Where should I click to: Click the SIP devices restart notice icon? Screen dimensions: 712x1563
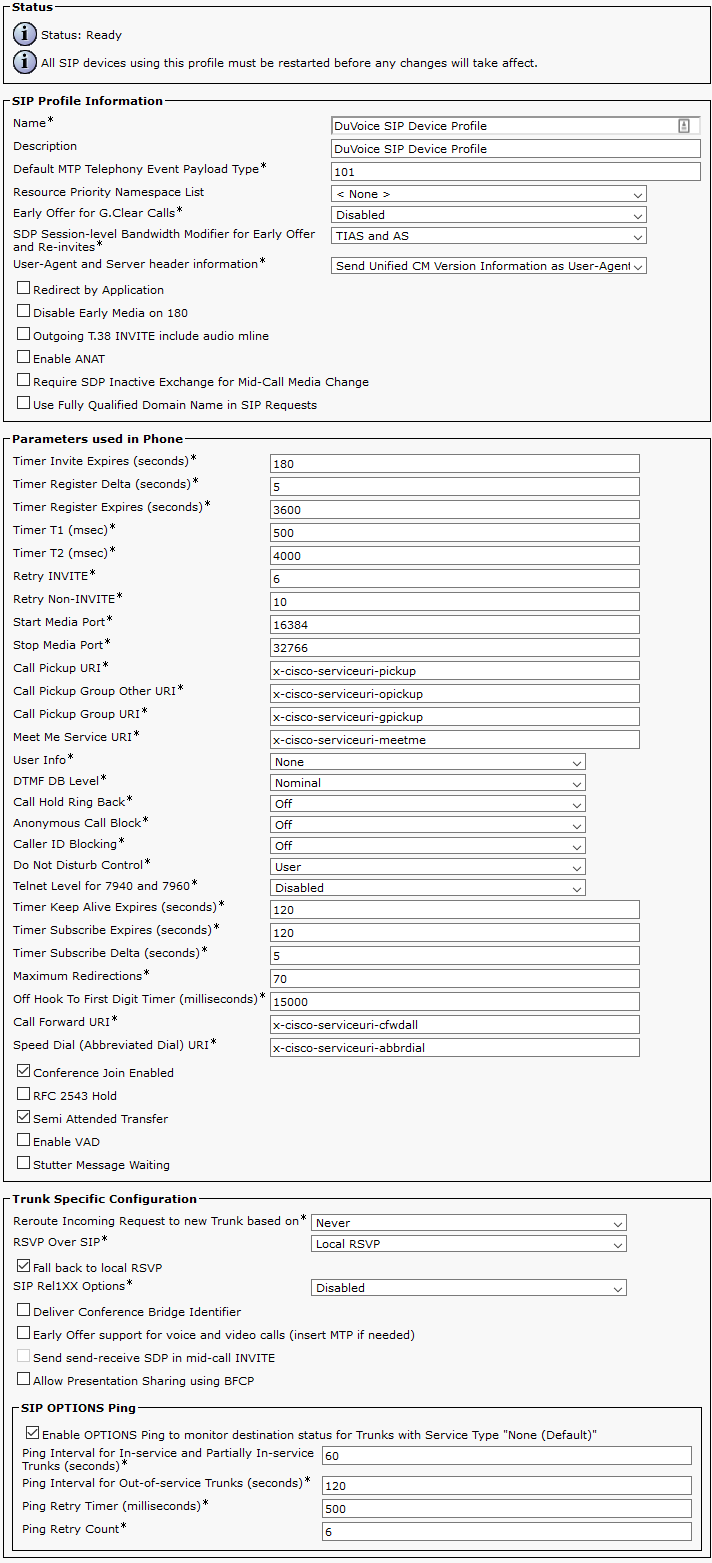point(25,63)
